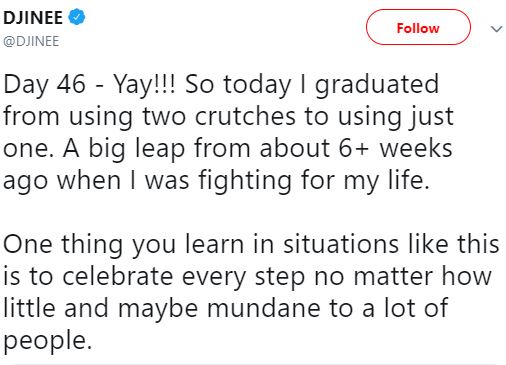The height and width of the screenshot is (365, 506).
Task: Click the 'Day 46' text in tweet
Action: (x=44, y=84)
